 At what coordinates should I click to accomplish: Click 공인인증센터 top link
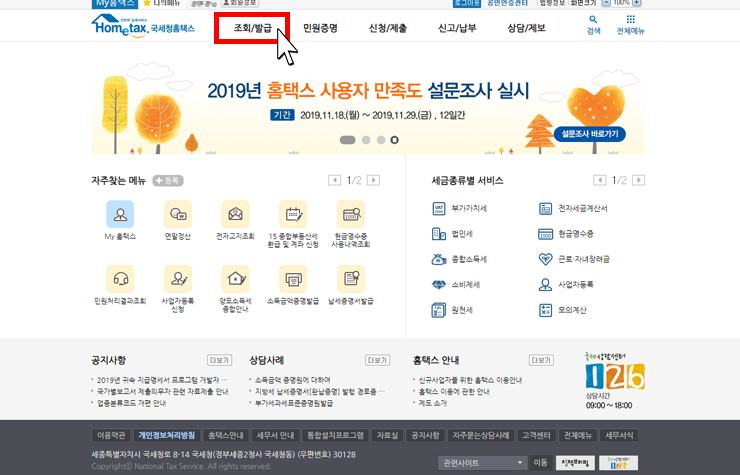coord(507,3)
